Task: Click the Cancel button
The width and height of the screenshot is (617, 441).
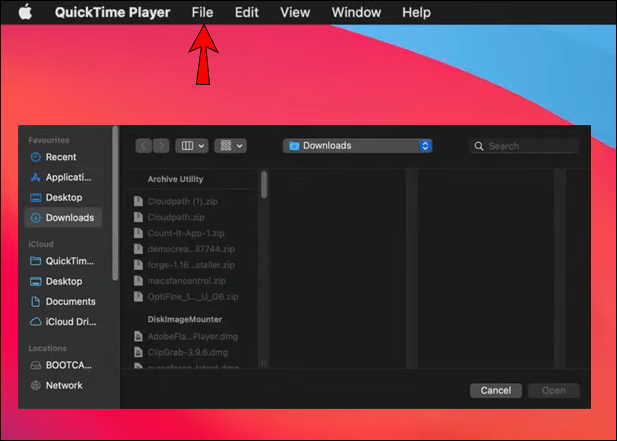Action: (x=496, y=391)
